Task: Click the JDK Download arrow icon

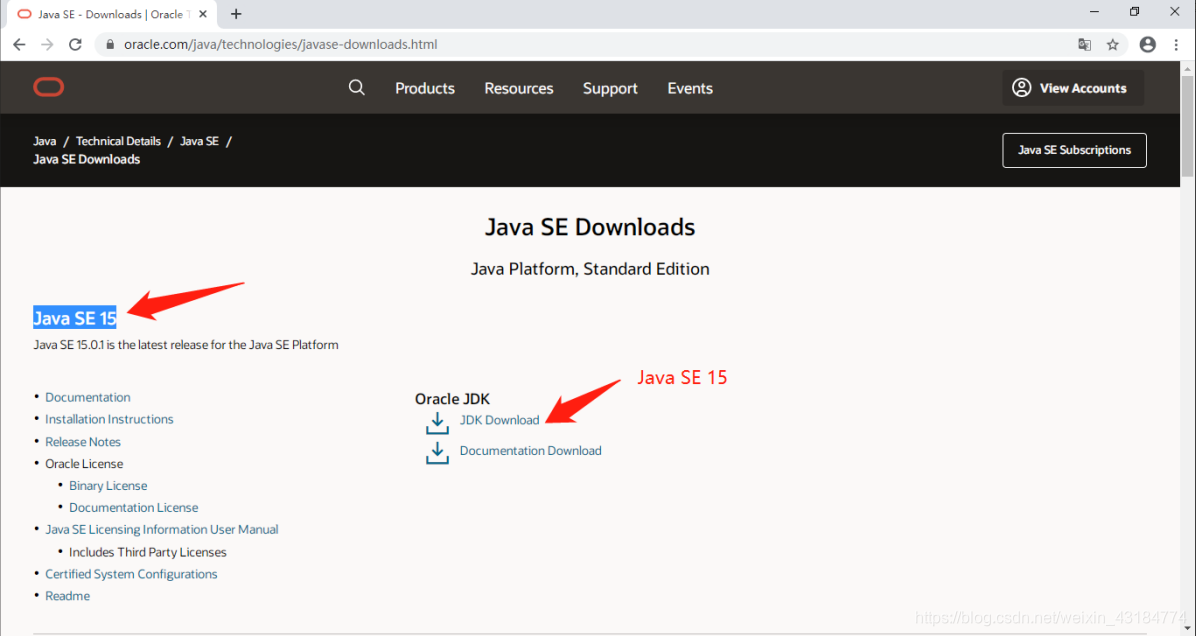Action: [437, 423]
